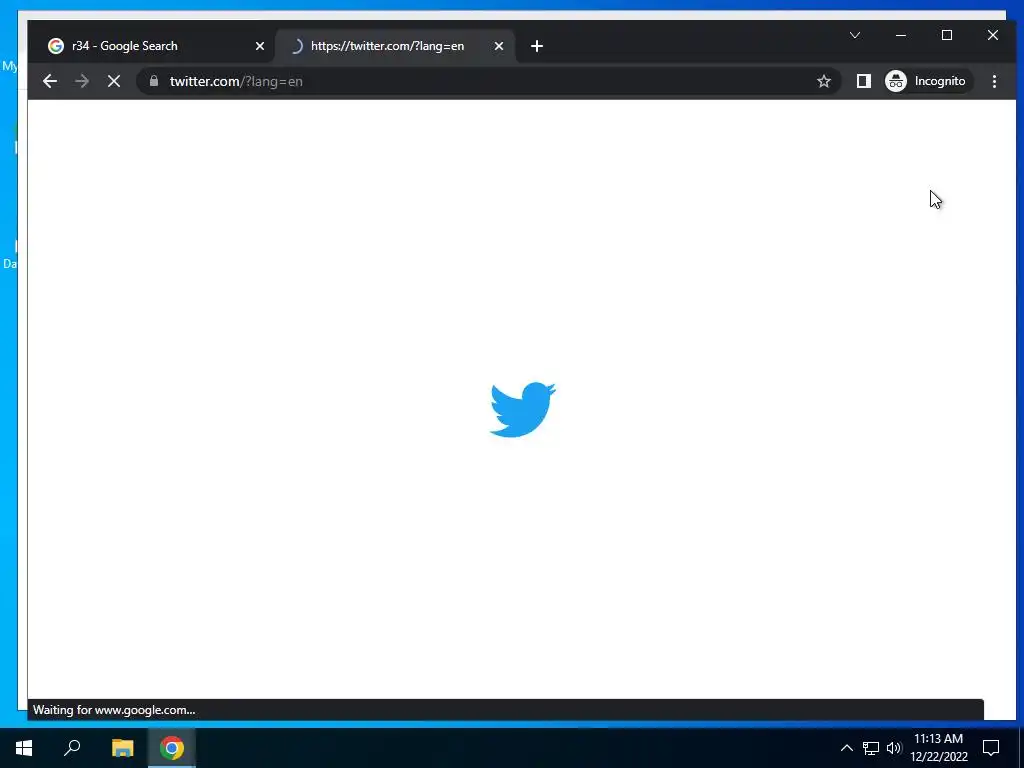Minimize the Chrome window

(901, 35)
